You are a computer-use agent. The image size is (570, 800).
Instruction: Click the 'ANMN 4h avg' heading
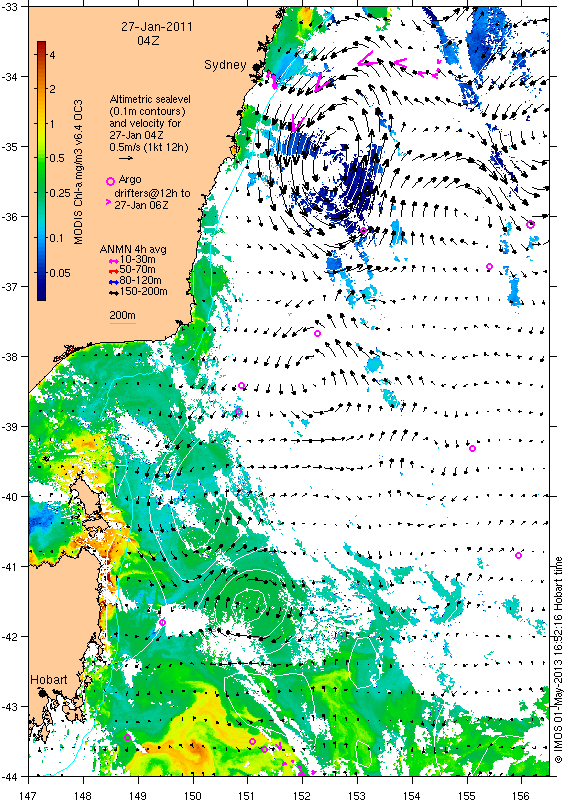coord(133,249)
